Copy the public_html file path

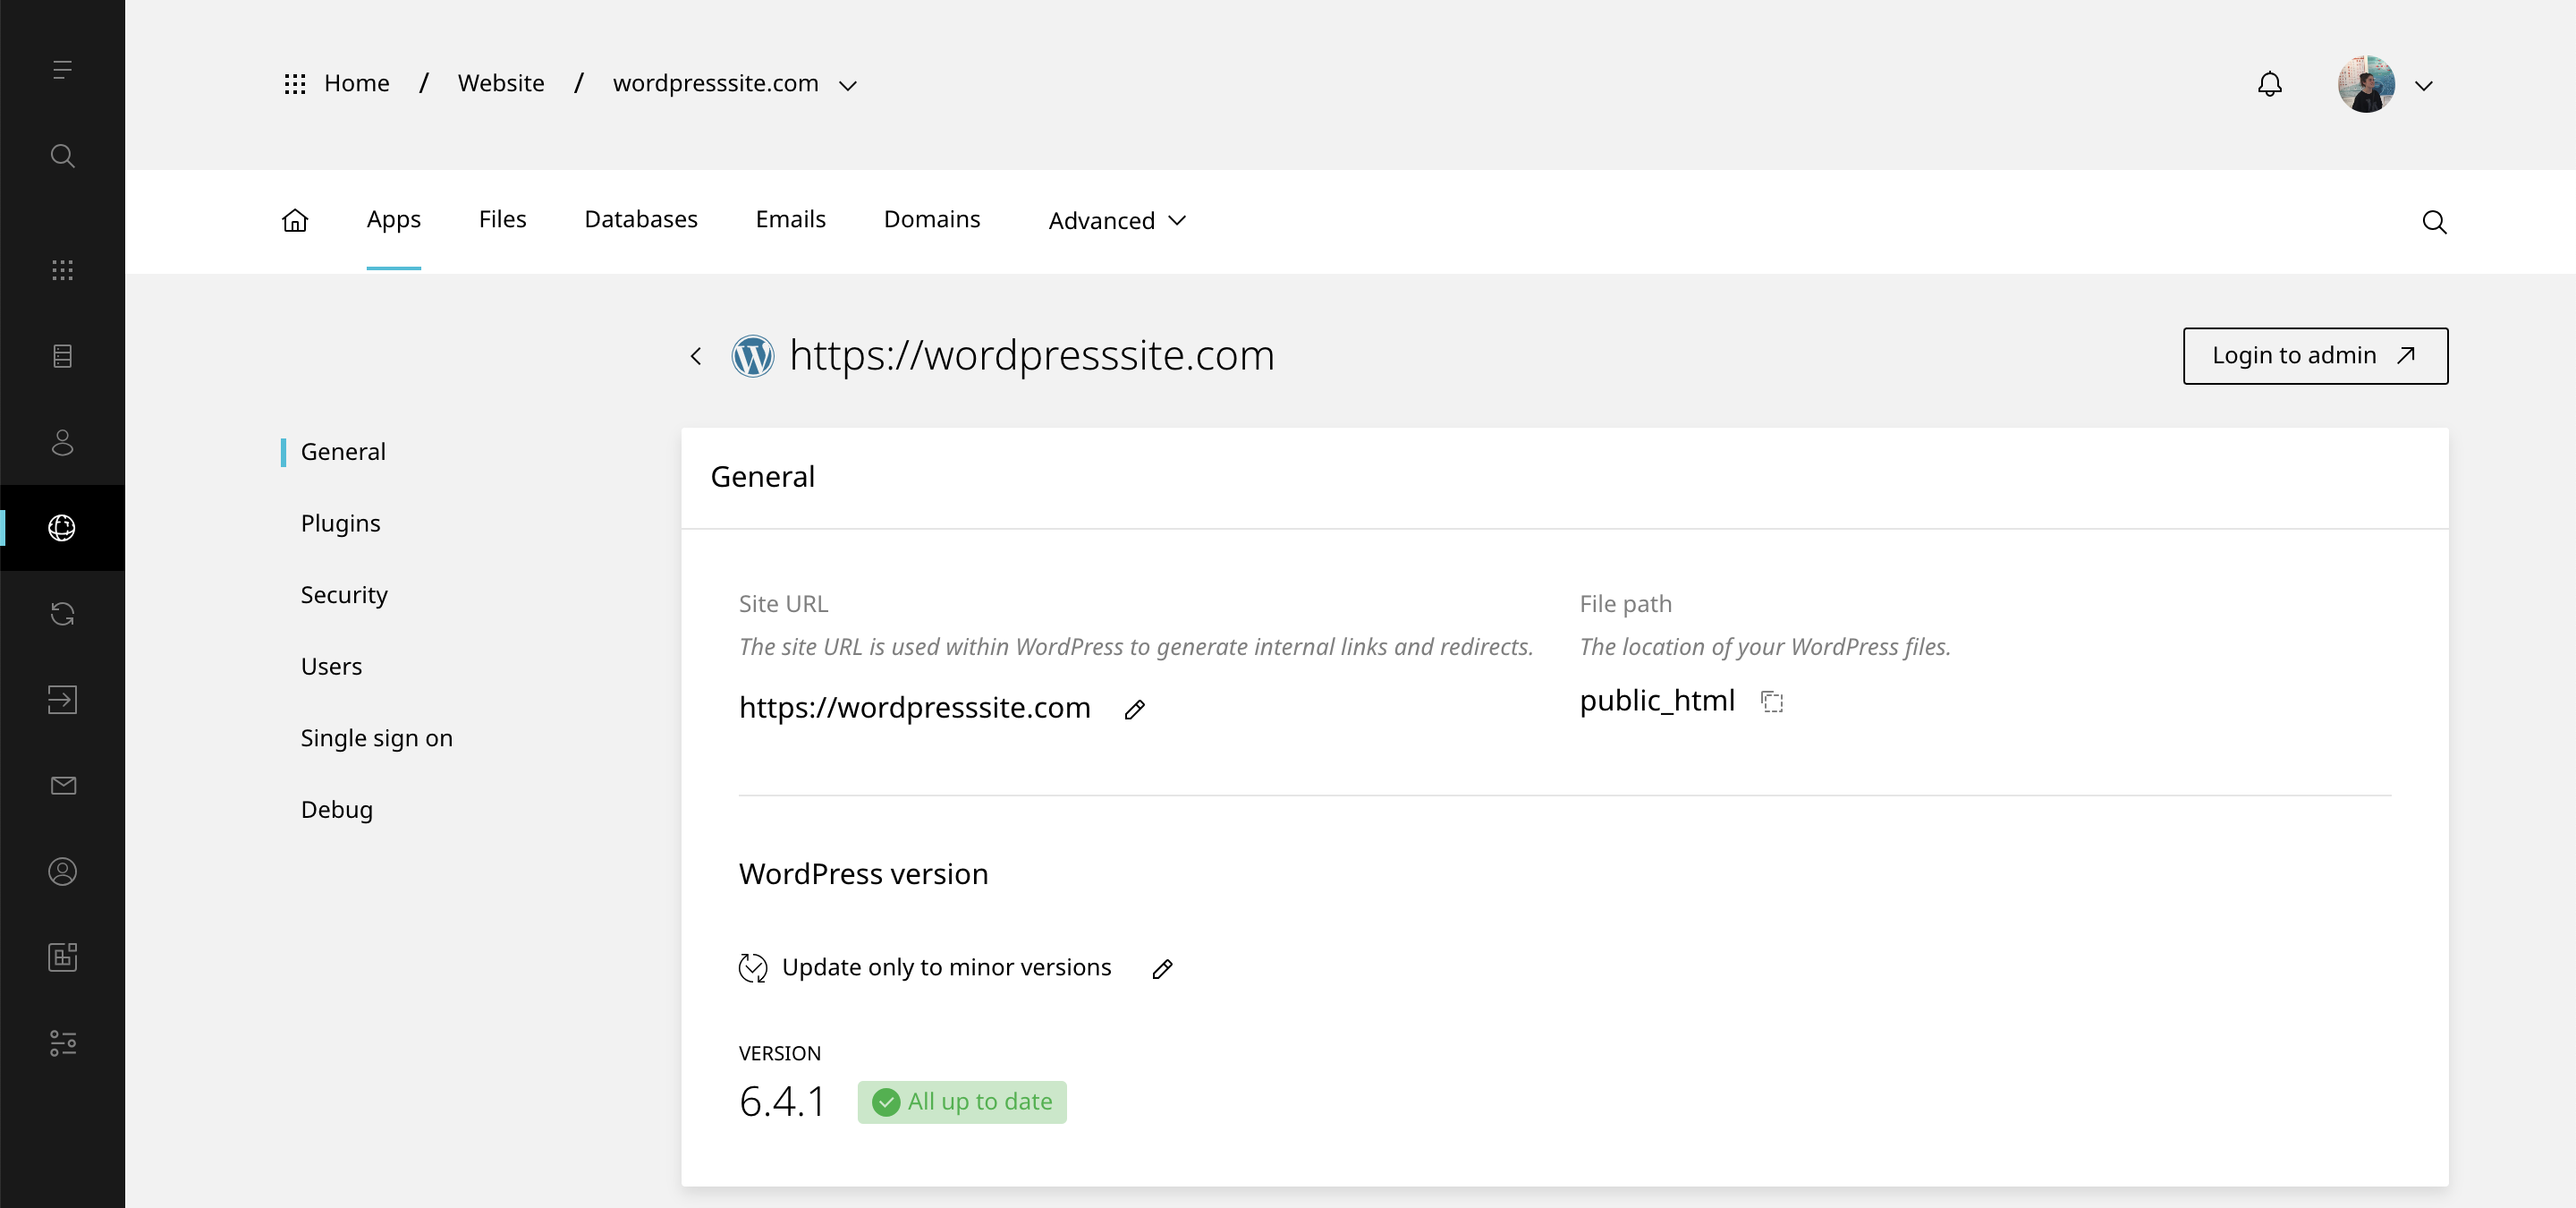[x=1772, y=702]
